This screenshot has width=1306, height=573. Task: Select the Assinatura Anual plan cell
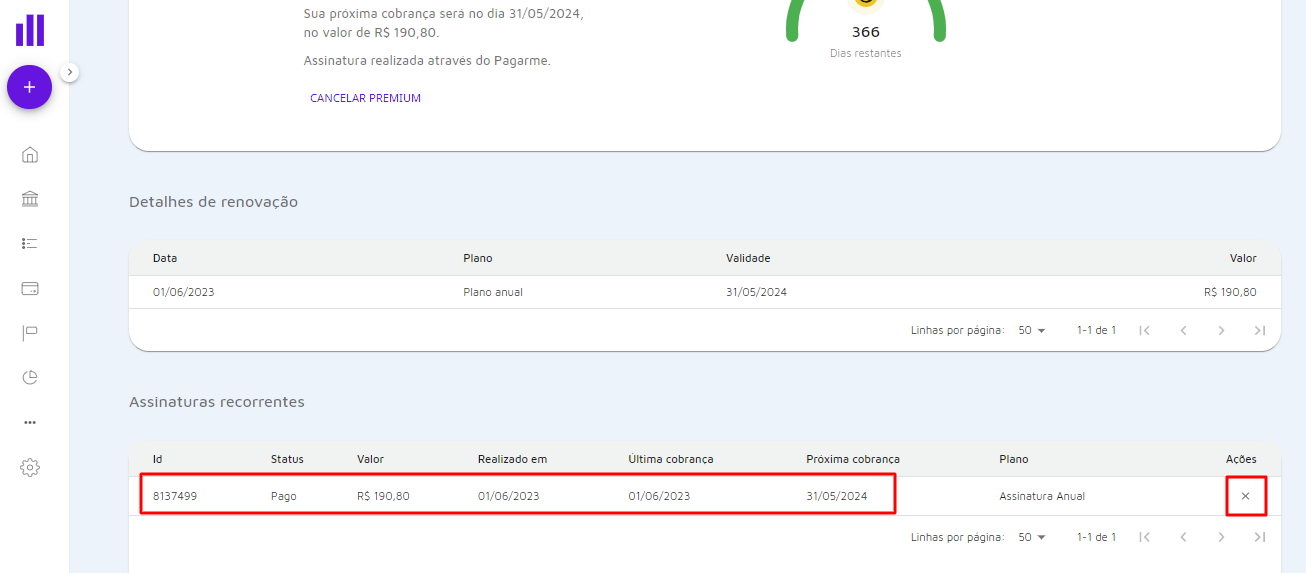pyautogui.click(x=1042, y=496)
